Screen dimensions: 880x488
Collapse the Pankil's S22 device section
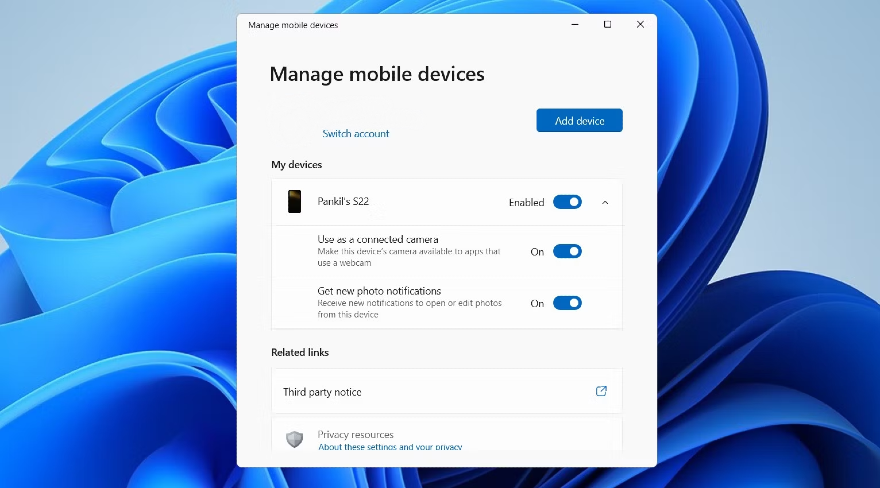coord(605,202)
